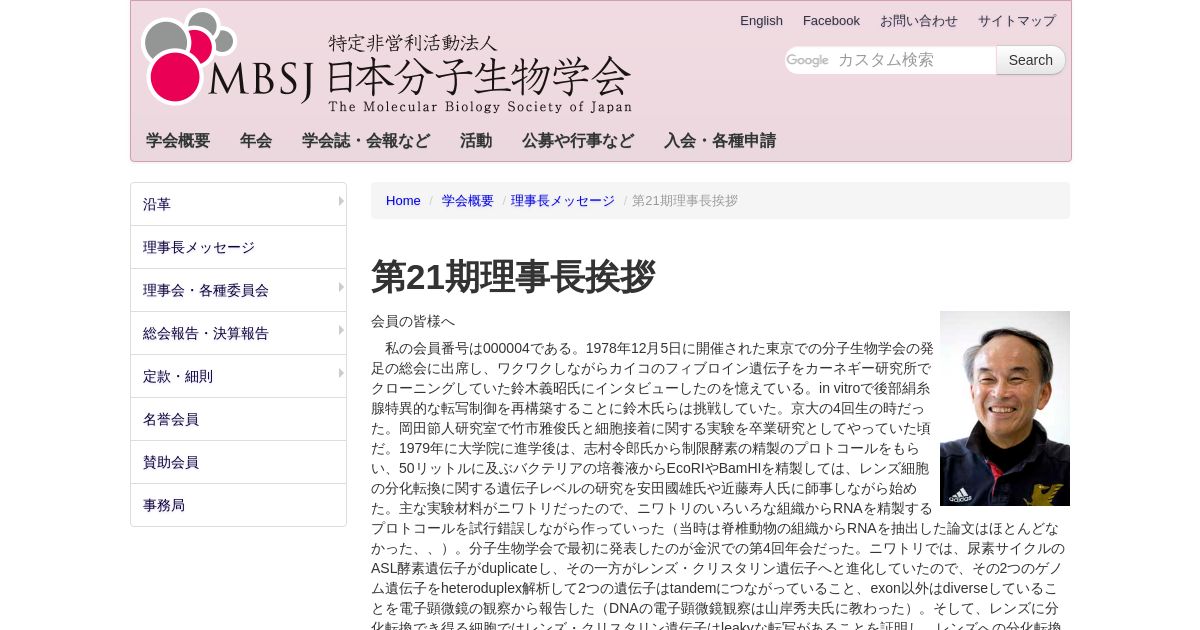Screen dimensions: 1200x630
Task: Open 公募や行事など menu
Action: click(x=578, y=141)
